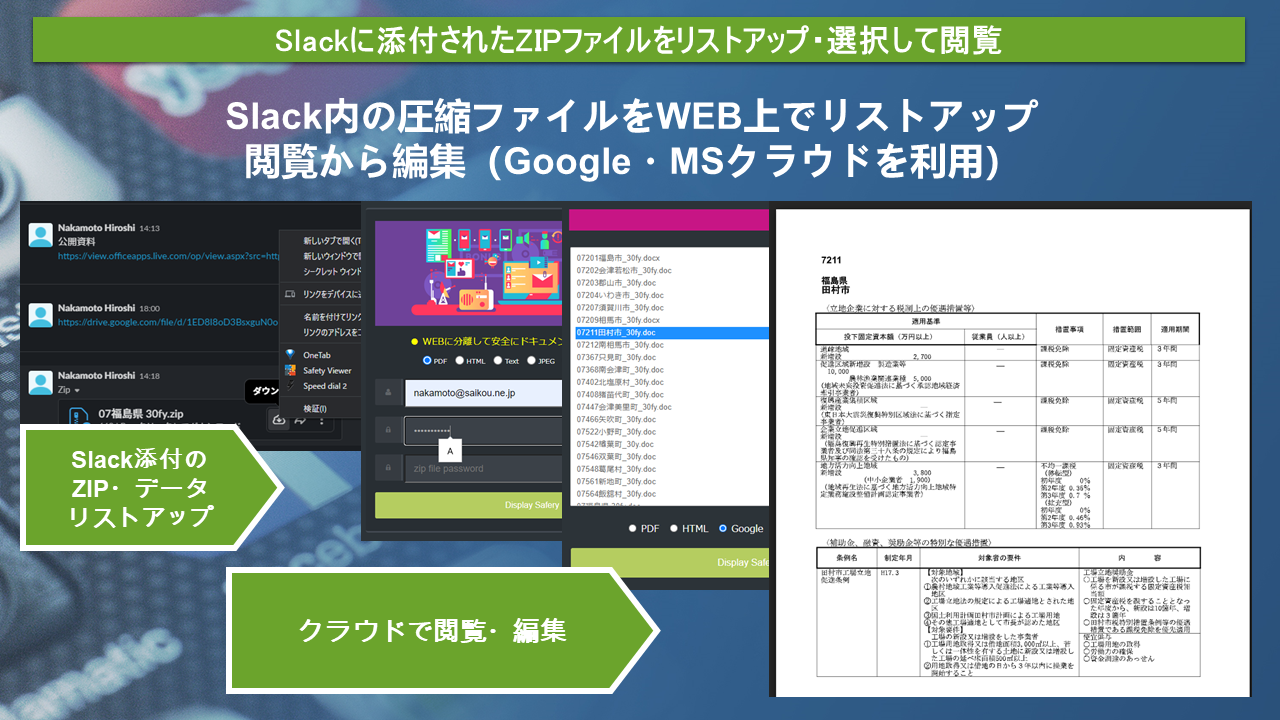This screenshot has height=720, width=1280.
Task: Click the send-link-to-device icon in context menu
Action: (290, 294)
